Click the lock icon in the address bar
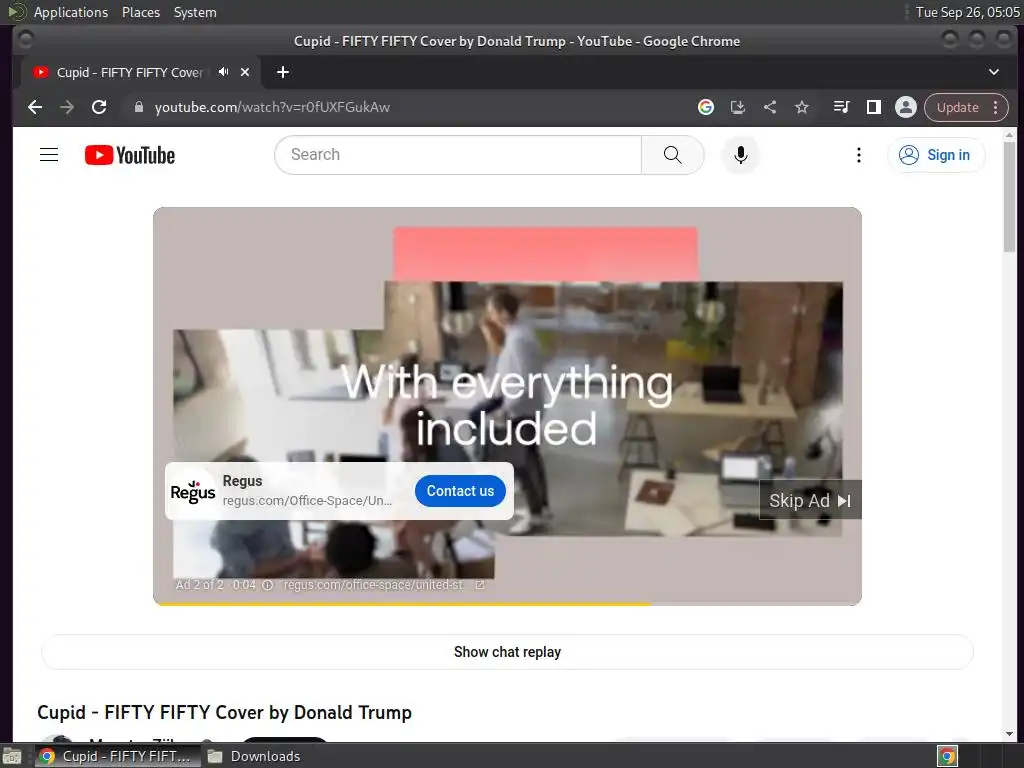 [138, 107]
